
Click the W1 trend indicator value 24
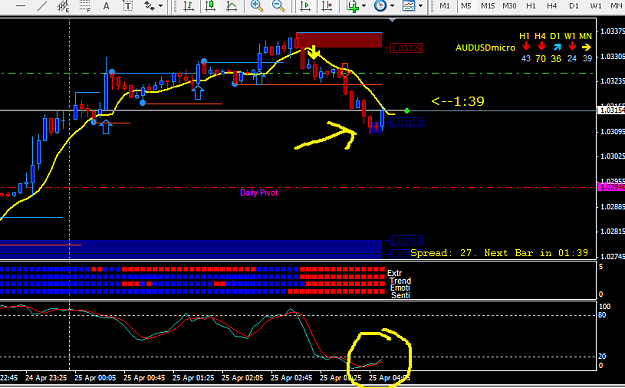click(x=572, y=59)
